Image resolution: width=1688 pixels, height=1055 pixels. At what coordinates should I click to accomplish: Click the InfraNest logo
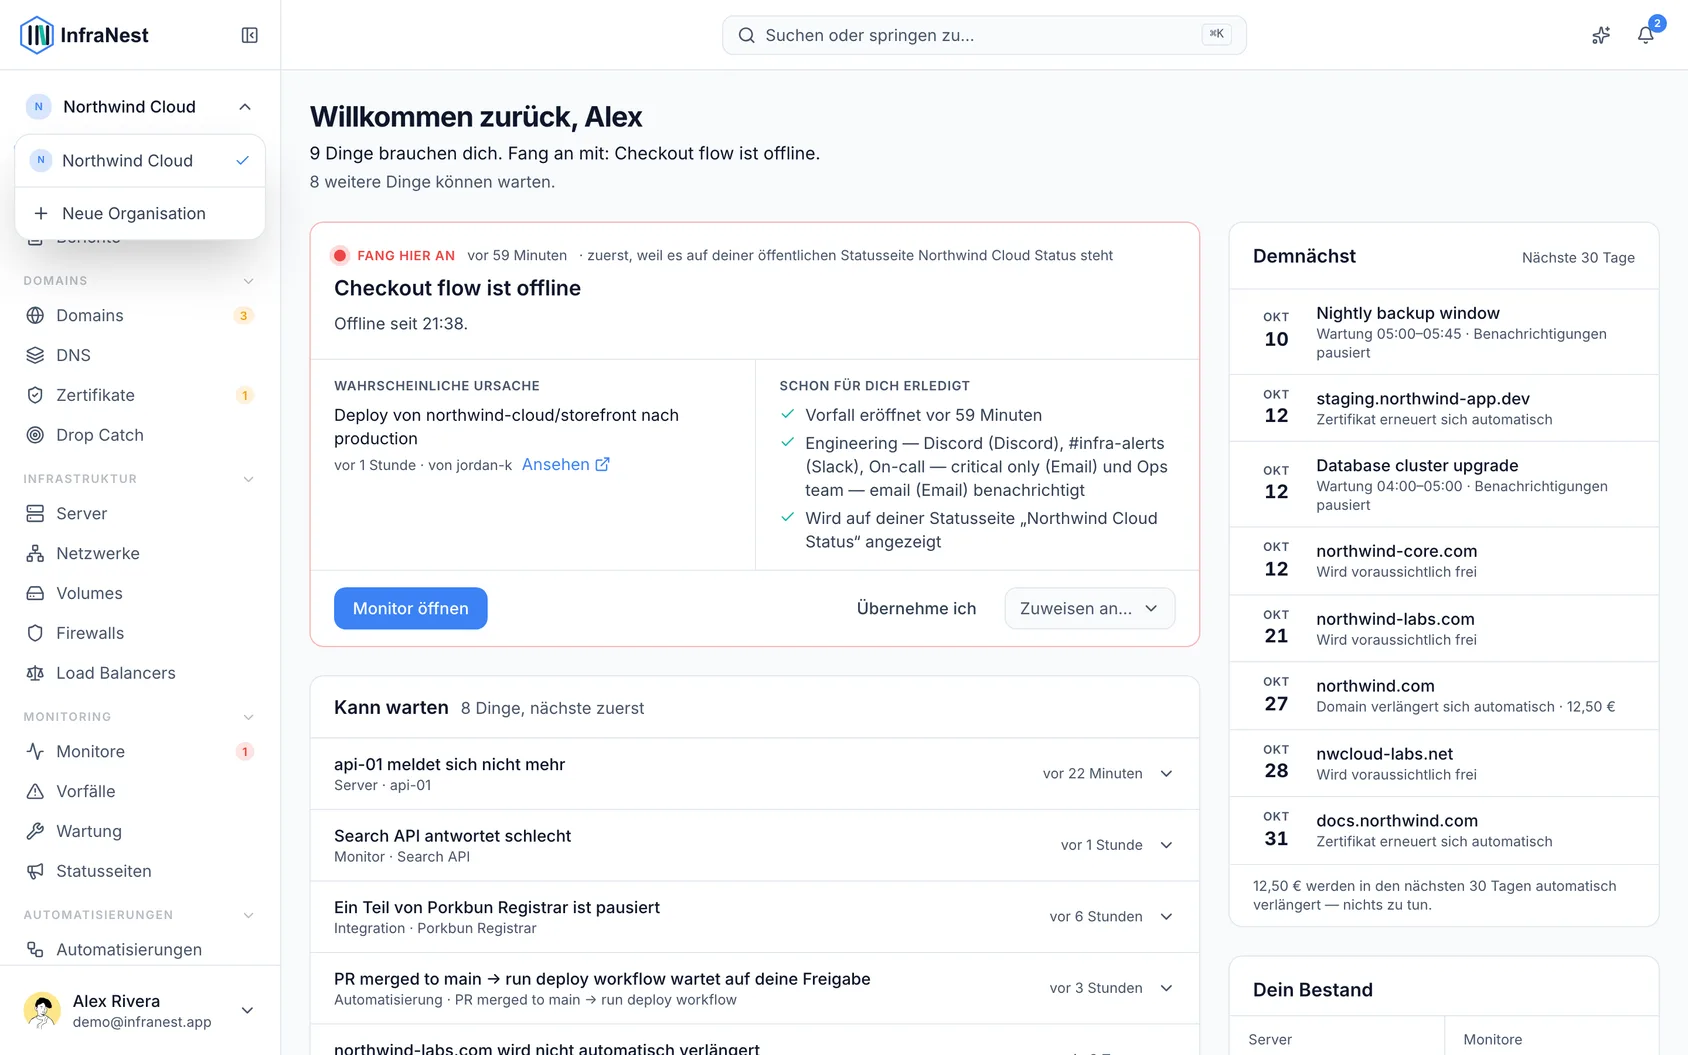coord(84,35)
